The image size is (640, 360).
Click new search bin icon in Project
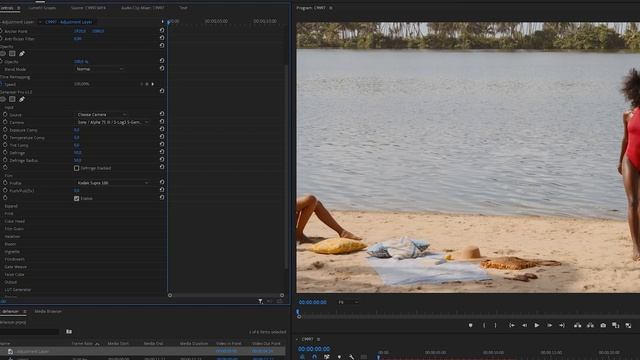tap(69, 331)
